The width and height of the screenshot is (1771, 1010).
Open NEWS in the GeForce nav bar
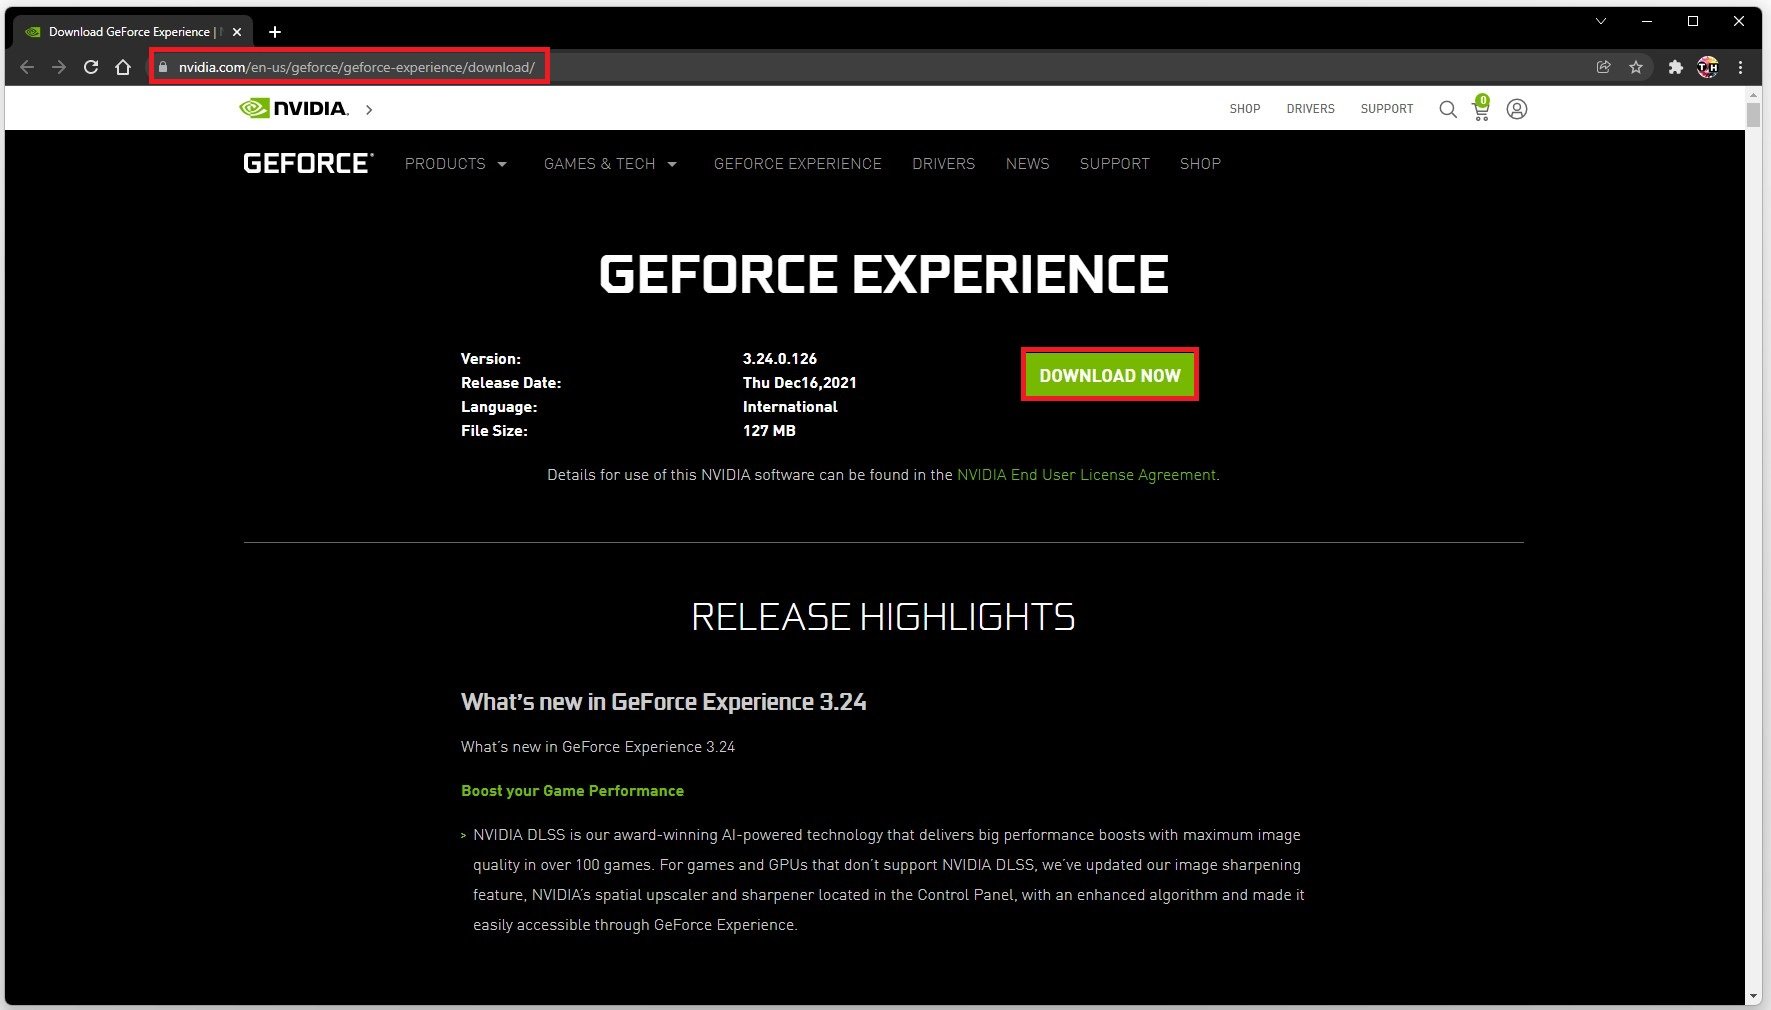tap(1027, 164)
